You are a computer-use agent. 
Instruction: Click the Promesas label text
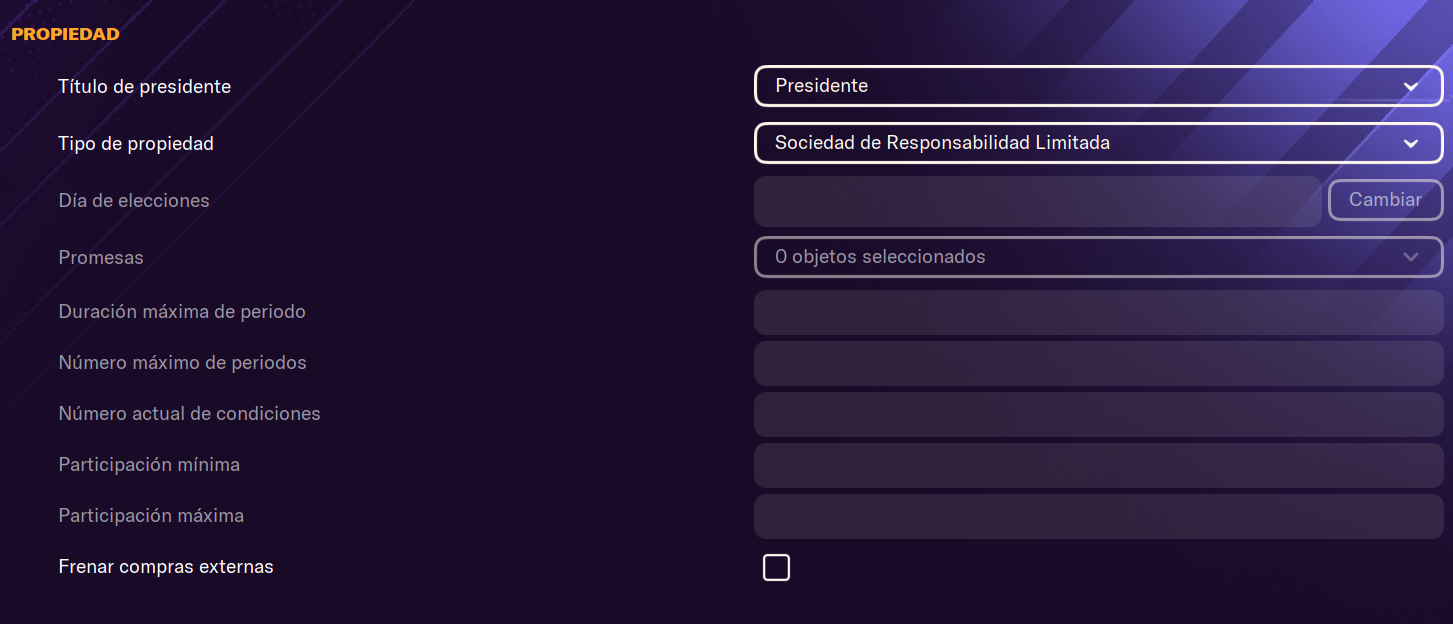pos(101,258)
